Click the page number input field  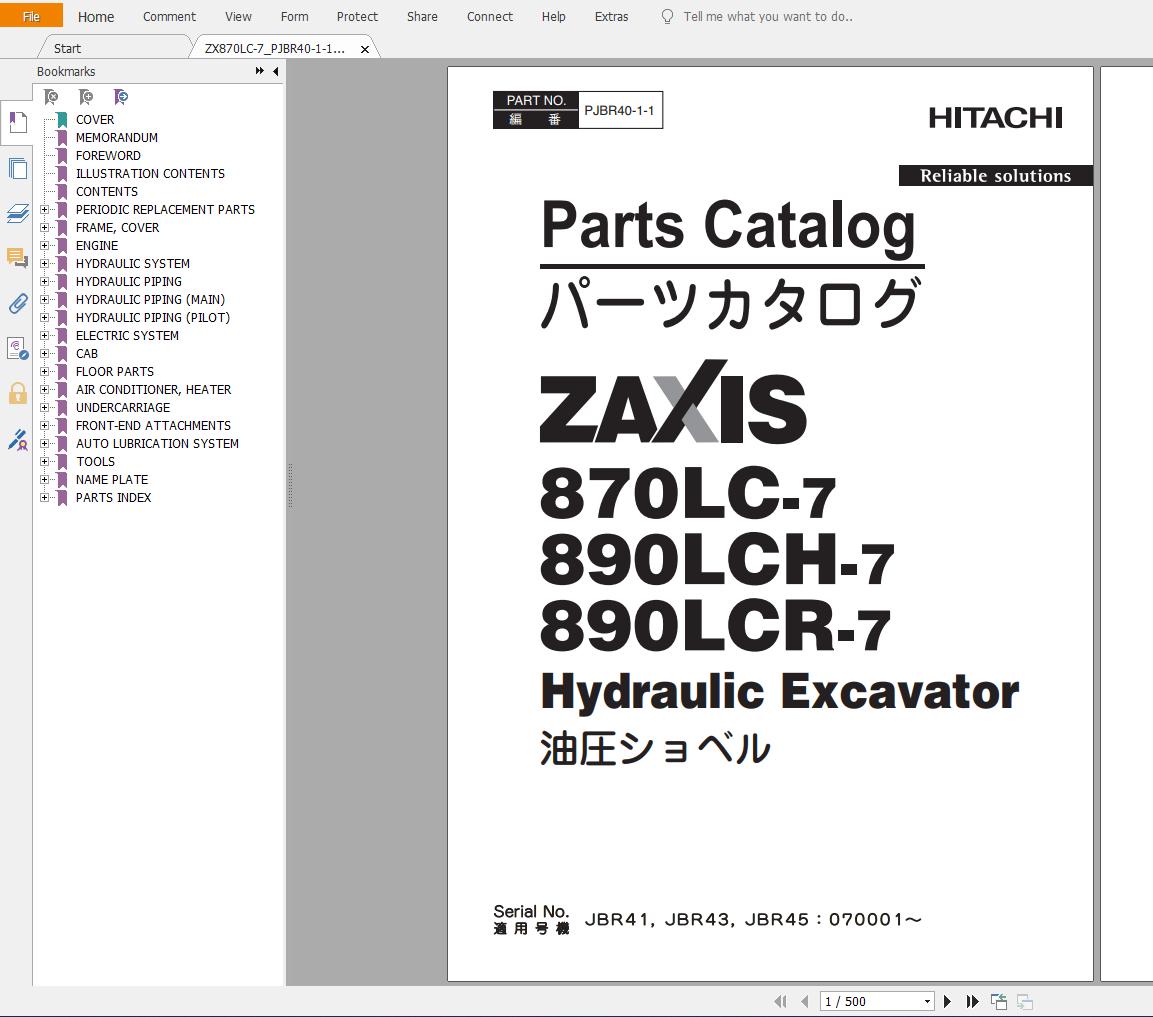pos(871,1001)
